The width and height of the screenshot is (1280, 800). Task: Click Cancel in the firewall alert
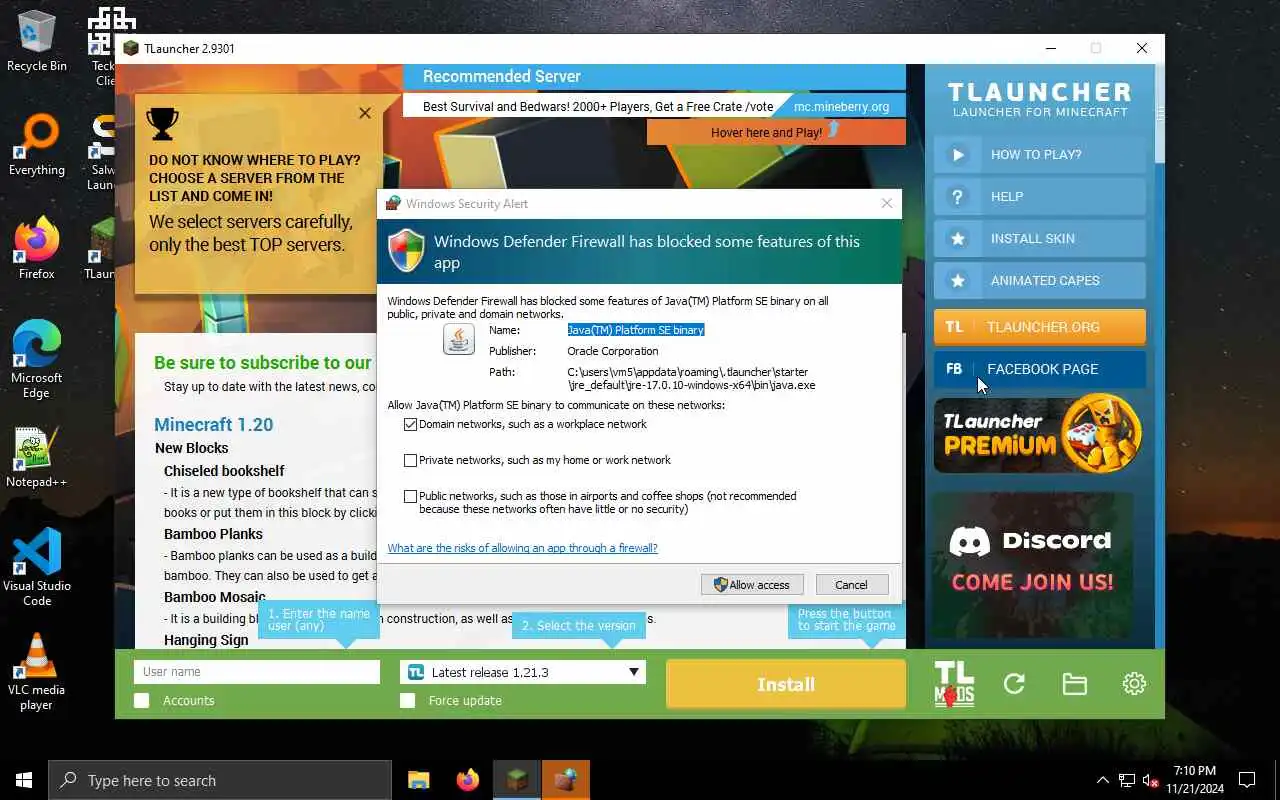pos(851,585)
